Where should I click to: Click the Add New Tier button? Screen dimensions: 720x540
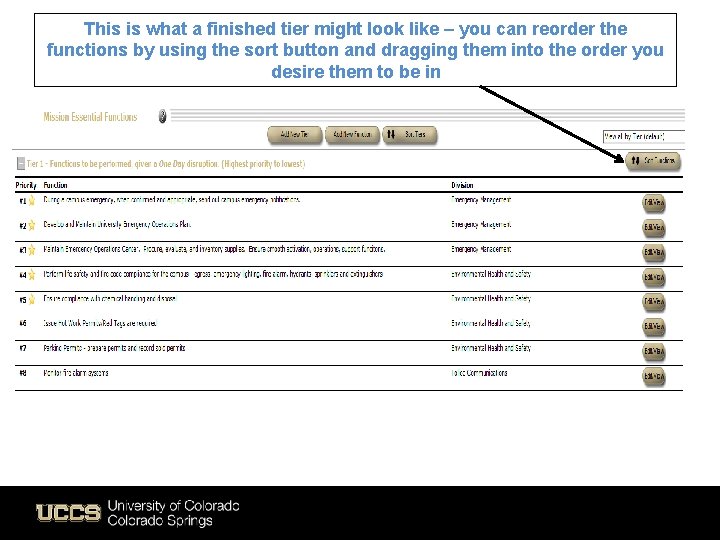click(x=295, y=135)
